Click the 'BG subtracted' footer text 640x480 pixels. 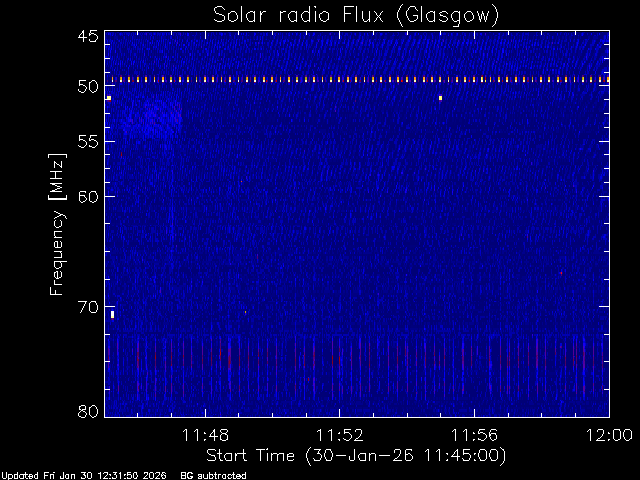[x=213, y=476]
